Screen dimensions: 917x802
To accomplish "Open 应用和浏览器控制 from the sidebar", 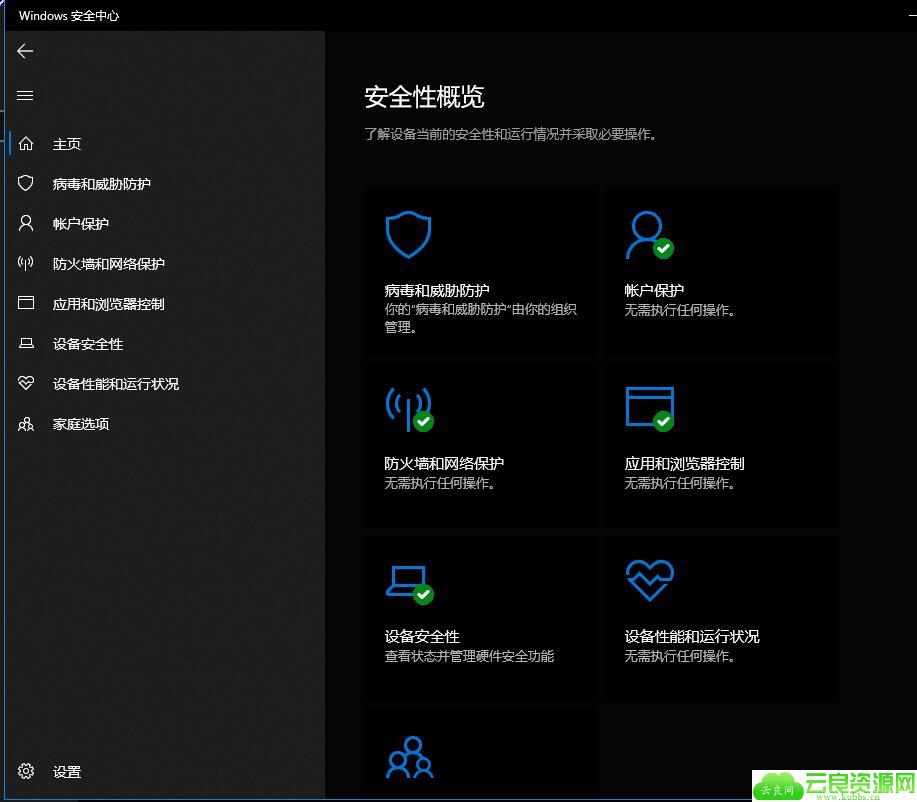I will click(109, 304).
